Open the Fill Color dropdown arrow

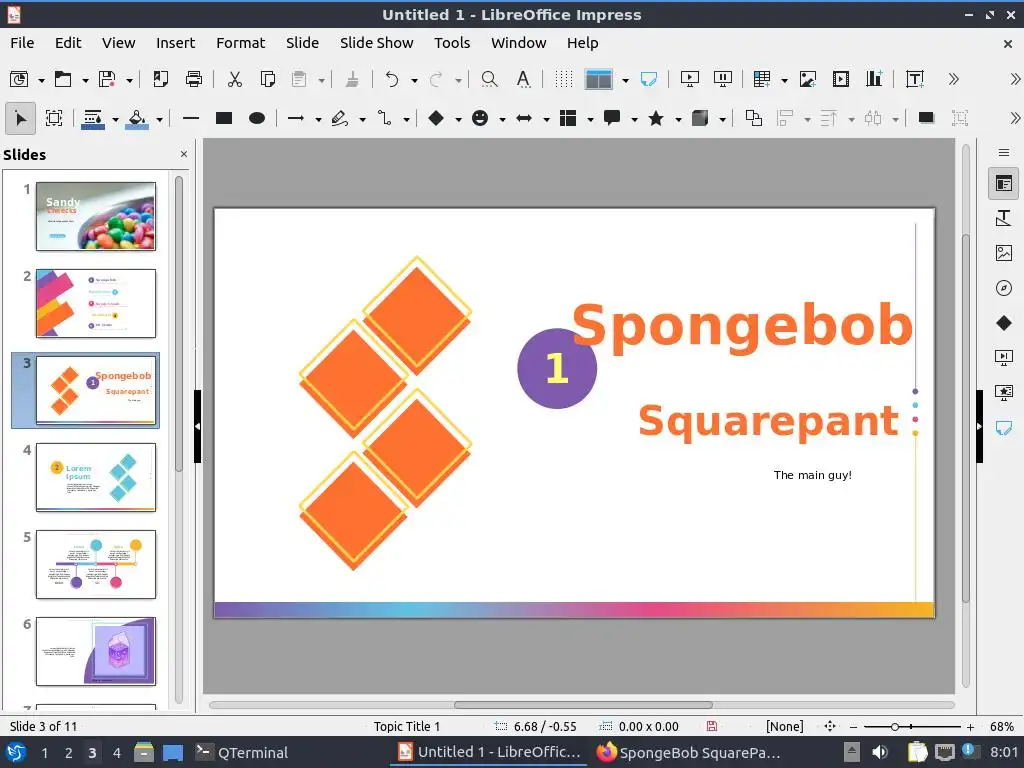159,120
